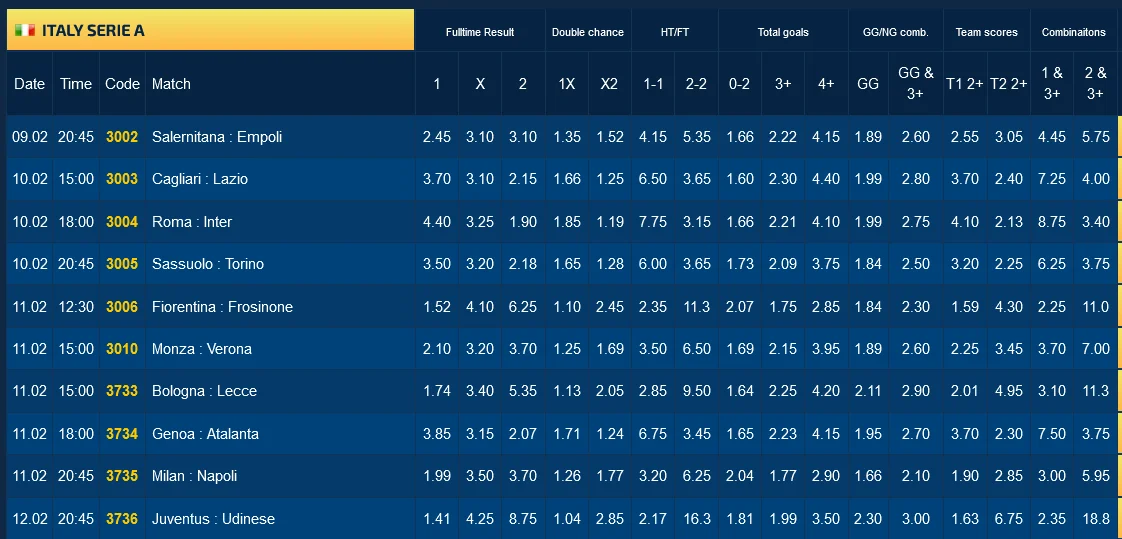
Task: Select GG & 3+ odds 2.80 for Cagliari : Lazio
Action: 916,179
